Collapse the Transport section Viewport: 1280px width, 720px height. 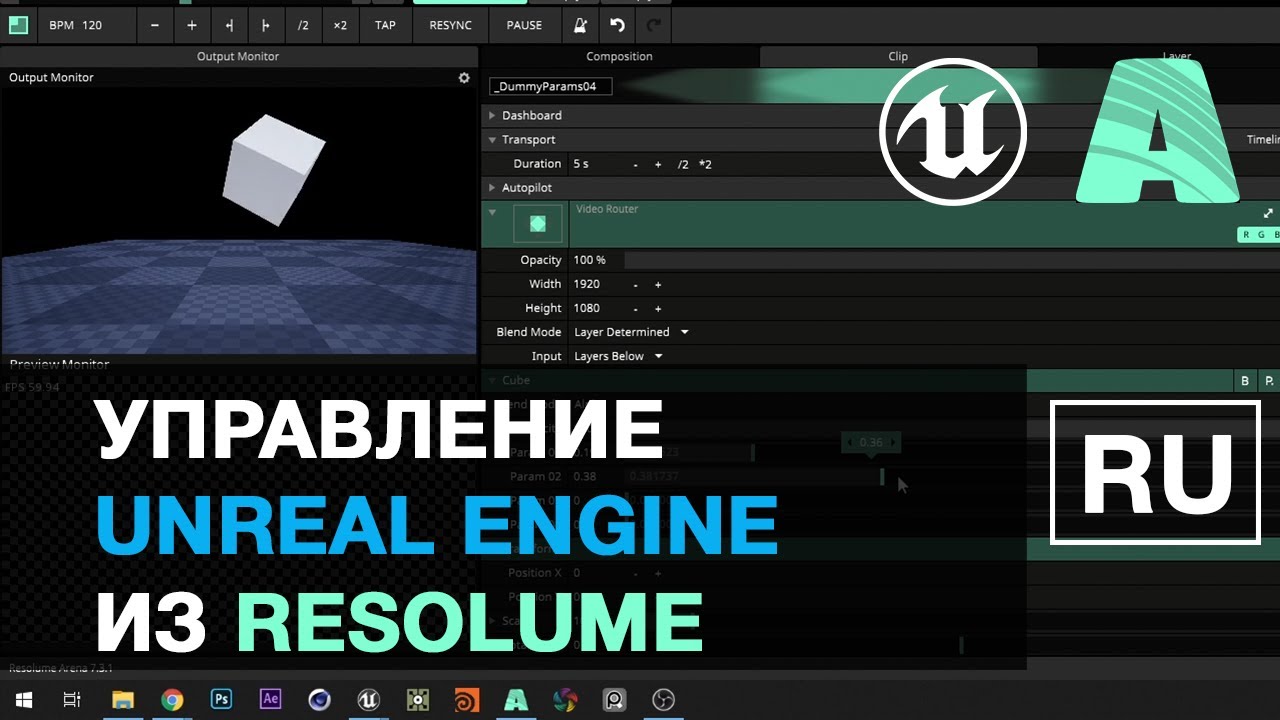(492, 139)
